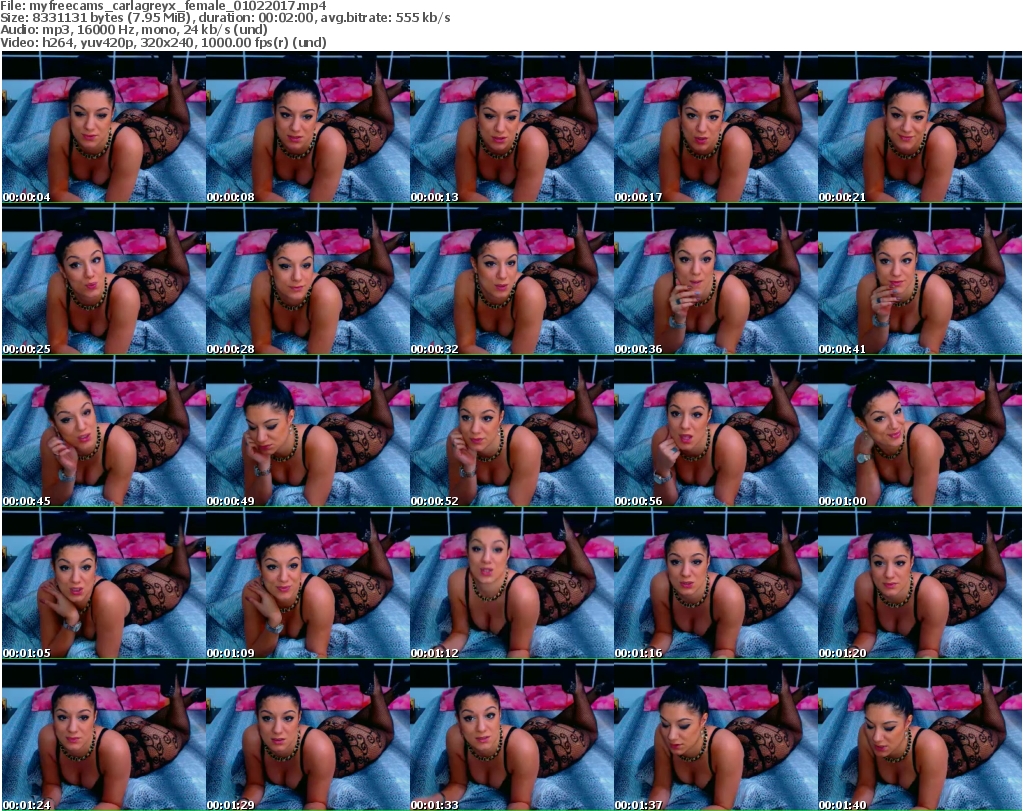Click the Video h264 info line

163,42
